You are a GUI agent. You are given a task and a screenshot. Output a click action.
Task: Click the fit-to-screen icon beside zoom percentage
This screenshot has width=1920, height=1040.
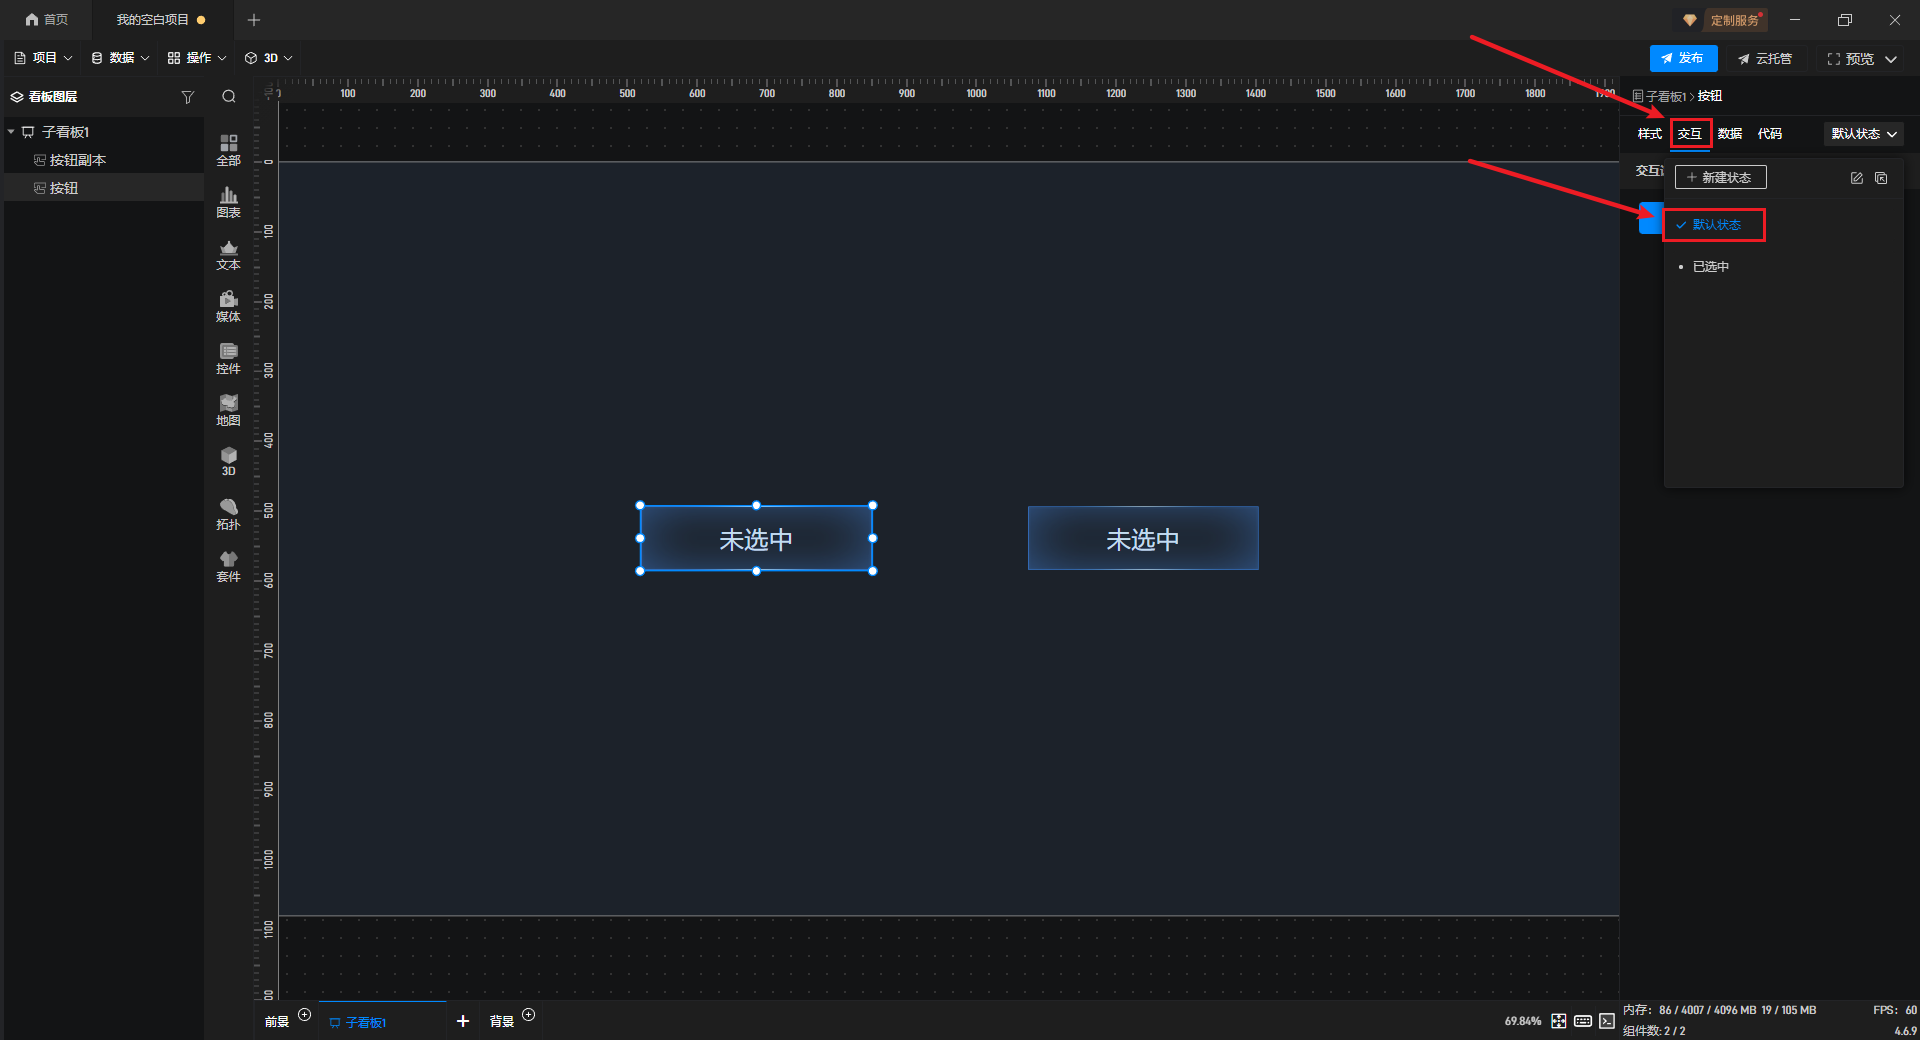pos(1559,1021)
